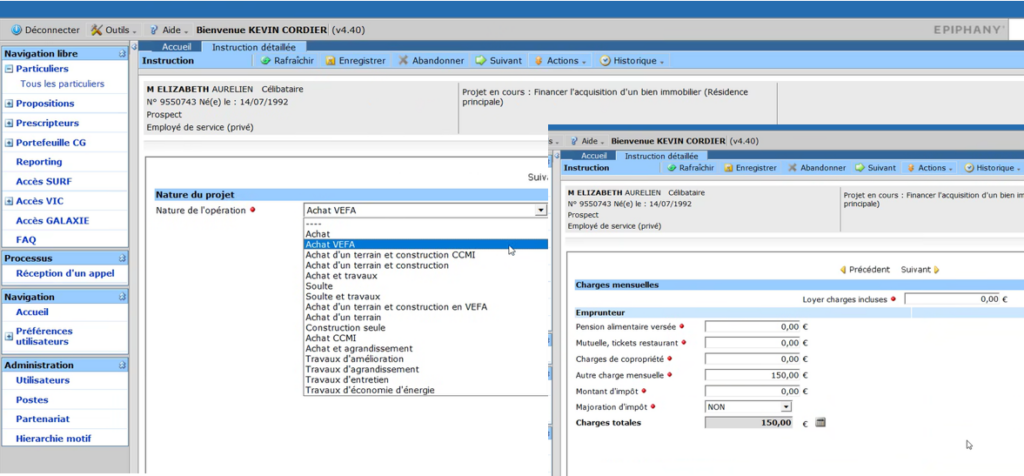This screenshot has height=476, width=1024.
Task: Click calculator icon beside Charges totales
Action: (821, 423)
